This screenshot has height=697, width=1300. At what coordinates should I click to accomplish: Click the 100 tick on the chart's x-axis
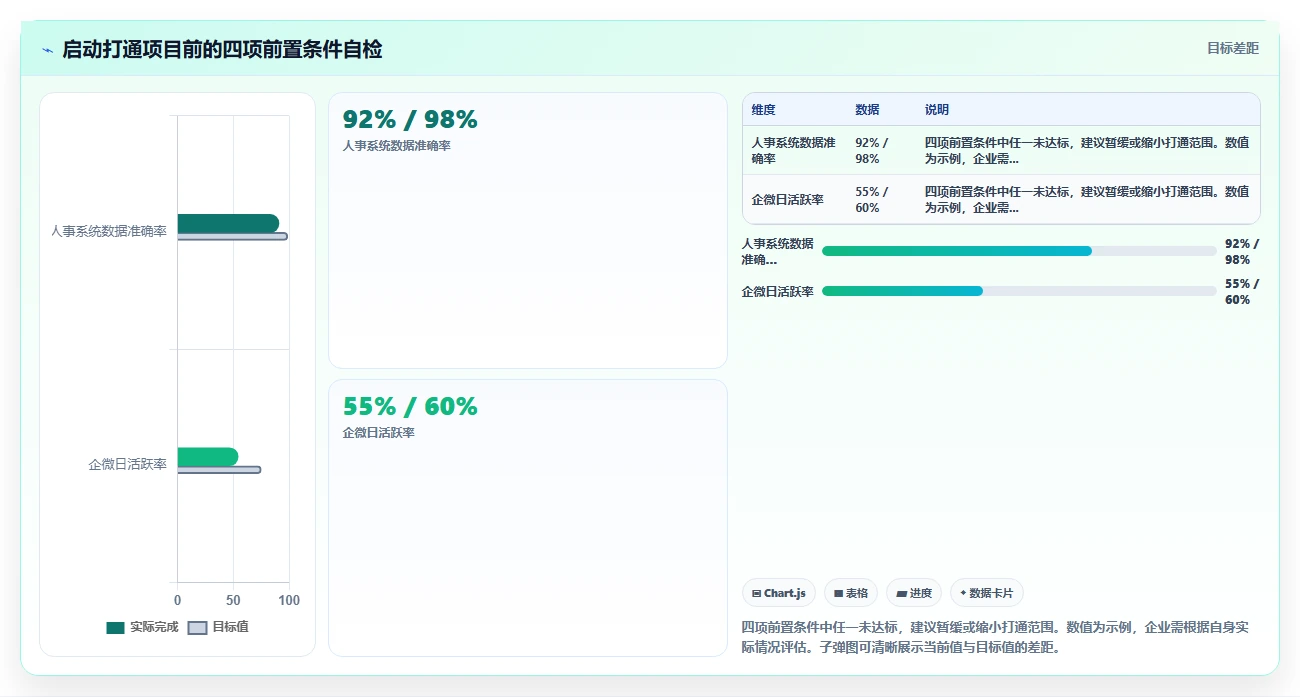click(288, 600)
